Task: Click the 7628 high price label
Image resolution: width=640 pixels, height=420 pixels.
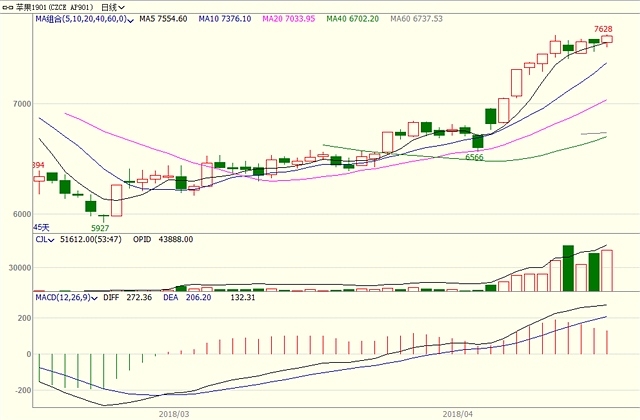Action: coord(603,29)
